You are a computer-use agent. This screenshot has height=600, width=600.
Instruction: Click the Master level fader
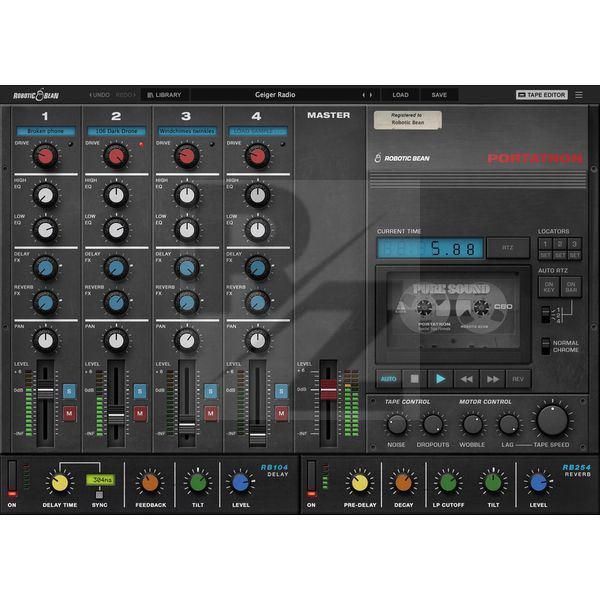[328, 390]
